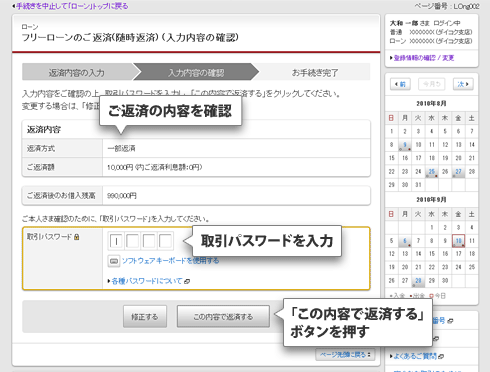Image resolution: width=490 pixels, height=372 pixels.
Task: Open よくあるご質問 link
Action: coord(415,356)
